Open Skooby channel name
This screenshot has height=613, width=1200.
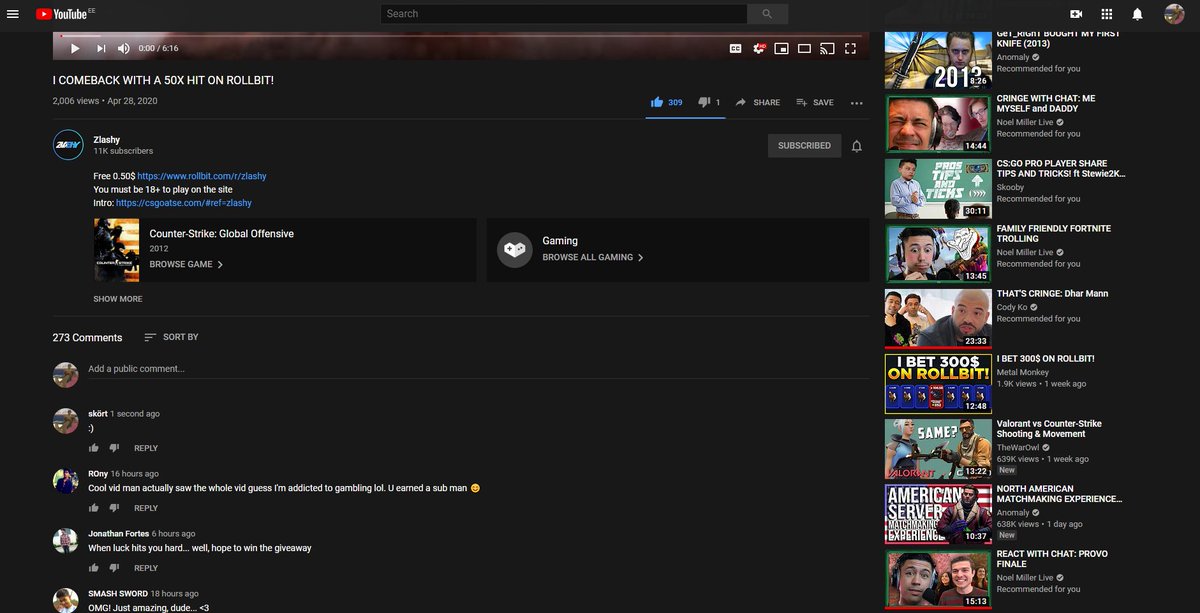(x=1011, y=188)
